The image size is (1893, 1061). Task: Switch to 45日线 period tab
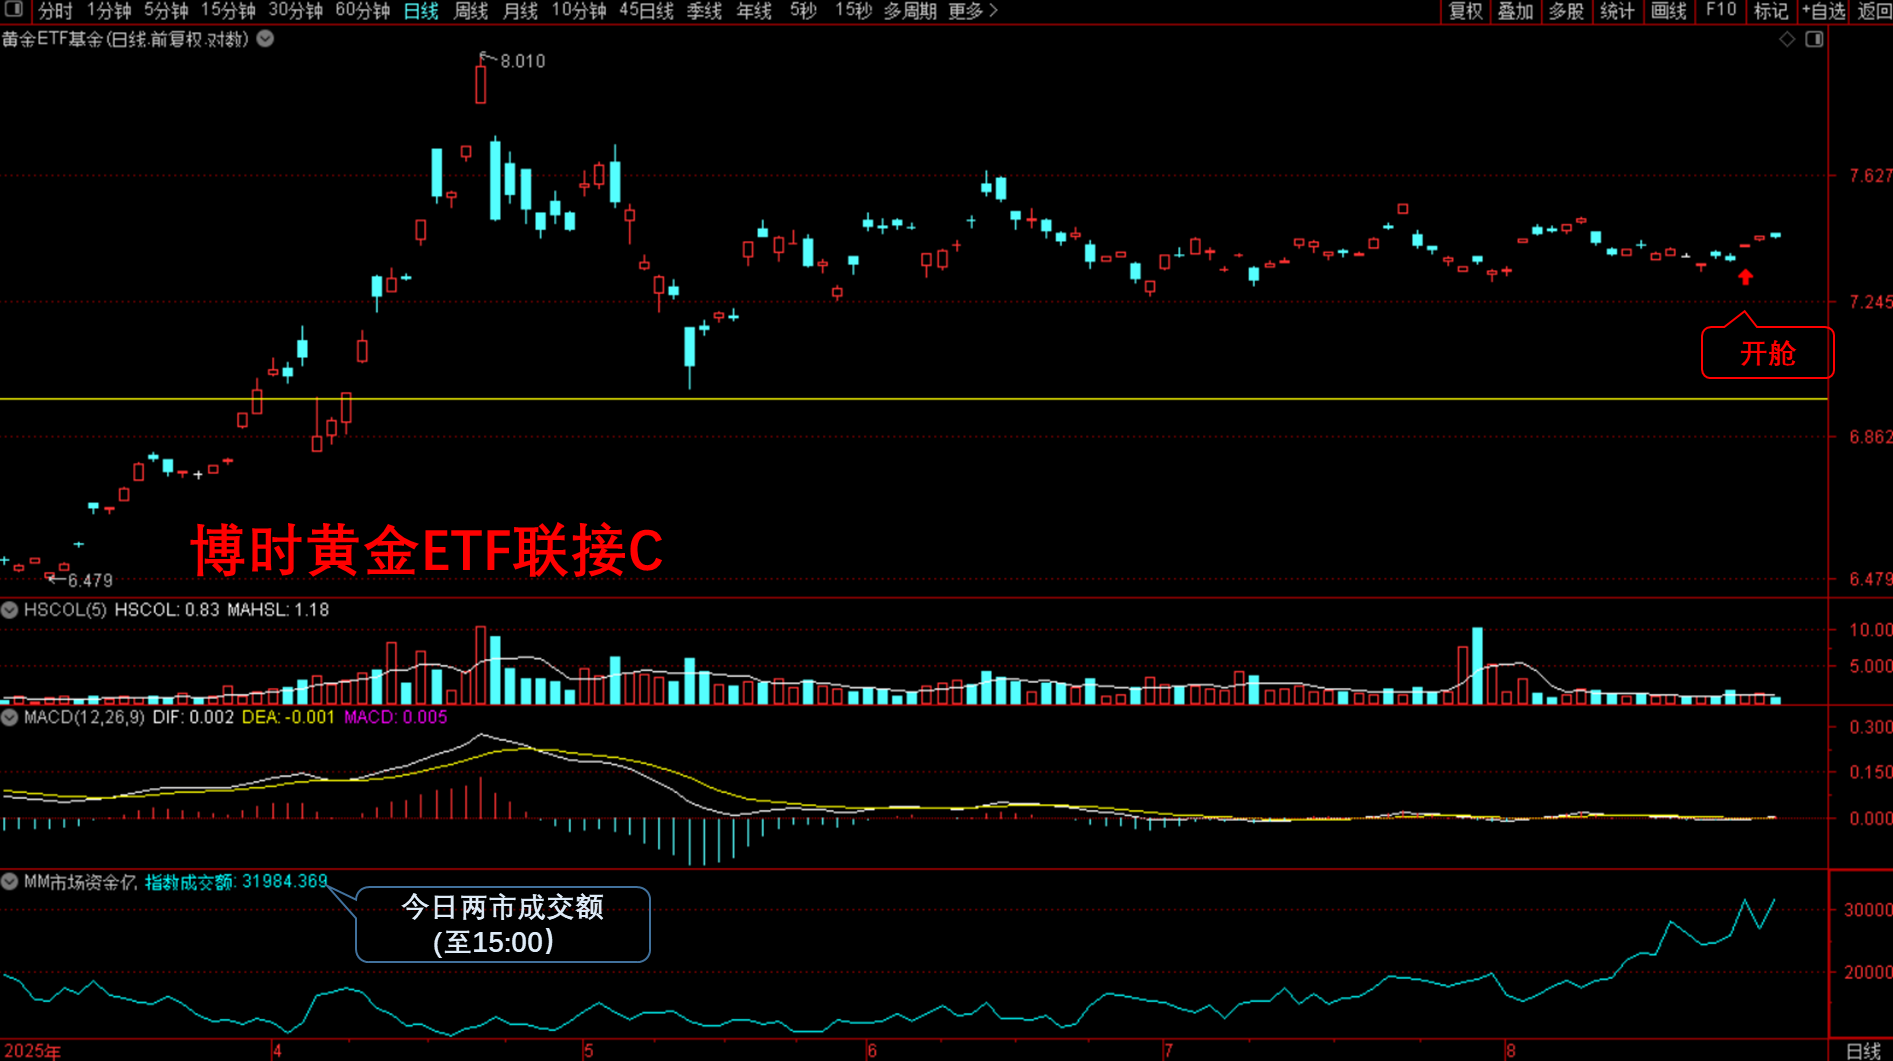pos(646,11)
